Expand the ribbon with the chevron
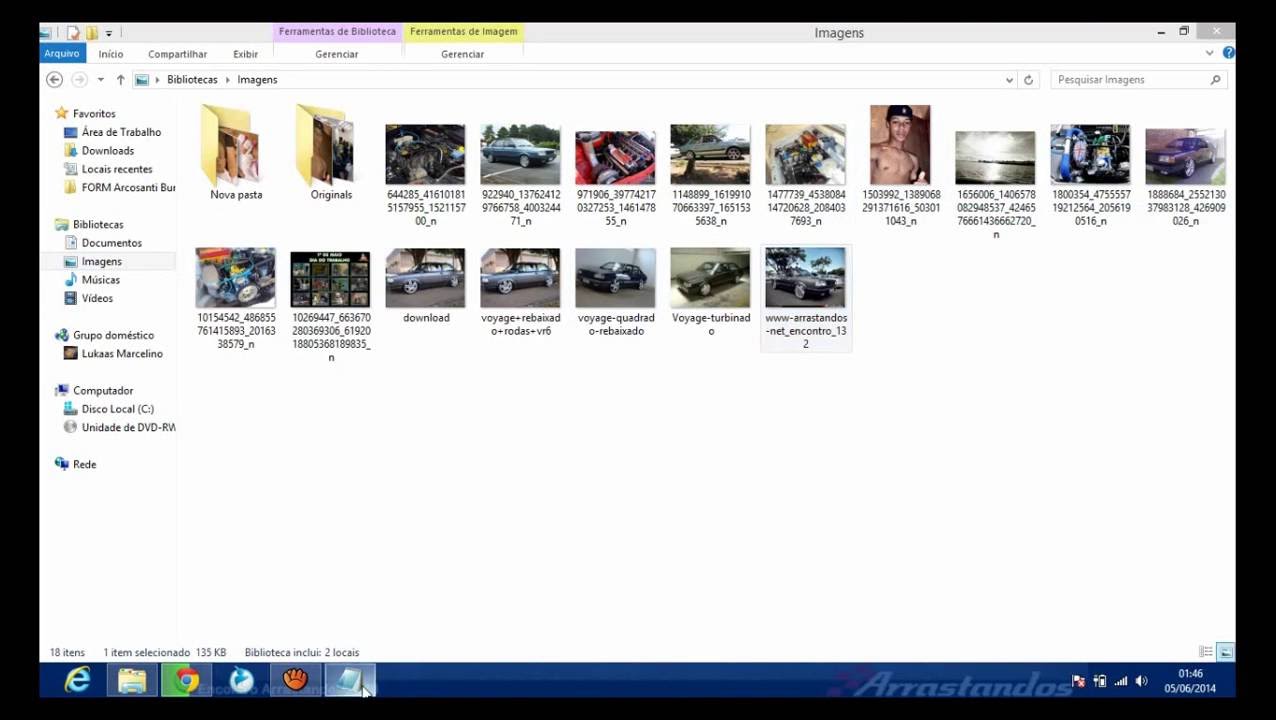Screen dimensions: 1276x720 [x=1210, y=54]
